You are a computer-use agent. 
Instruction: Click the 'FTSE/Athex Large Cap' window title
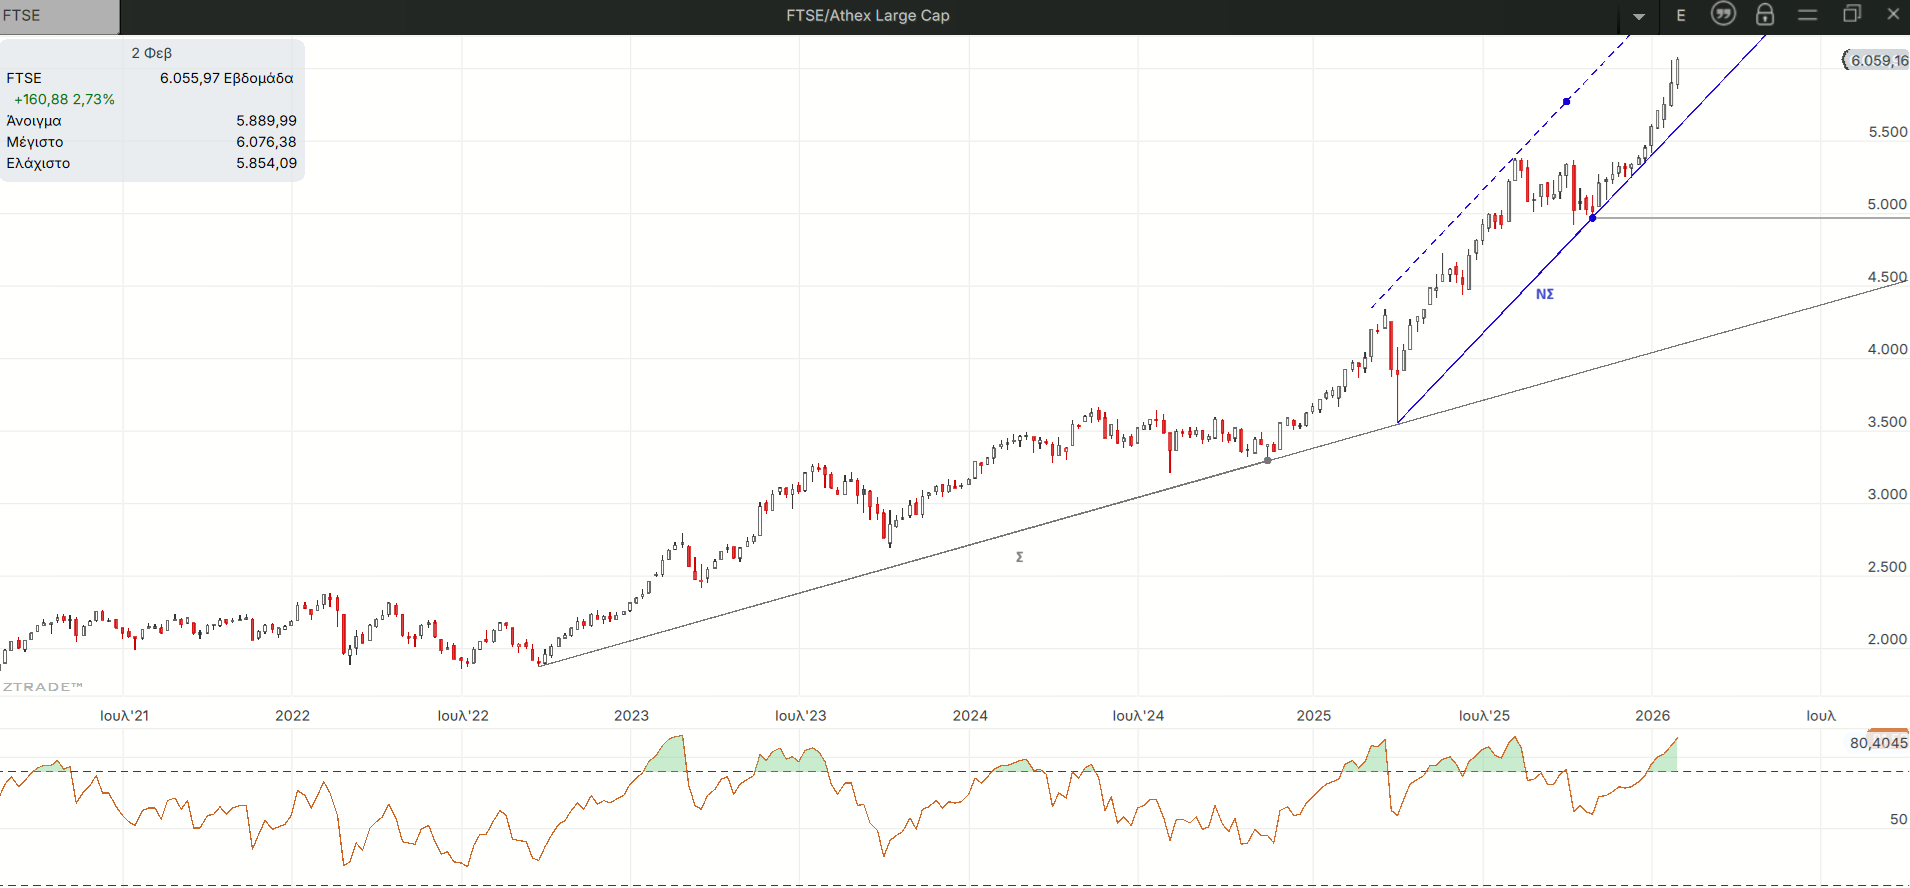point(867,15)
